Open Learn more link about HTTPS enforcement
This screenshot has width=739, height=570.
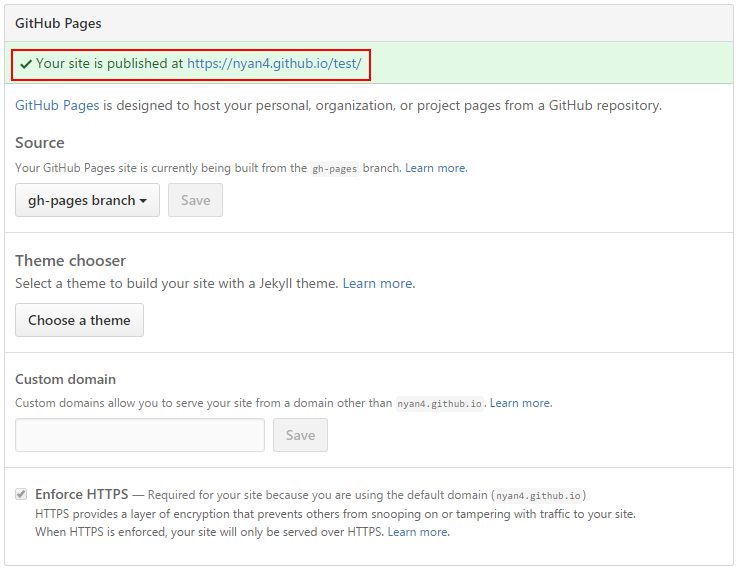(418, 532)
